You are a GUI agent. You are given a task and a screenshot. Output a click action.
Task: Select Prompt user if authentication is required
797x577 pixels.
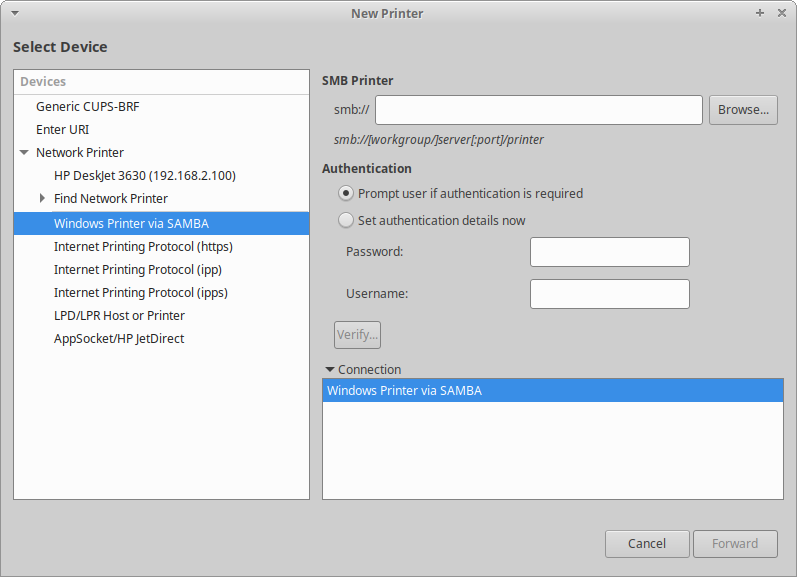click(x=347, y=193)
